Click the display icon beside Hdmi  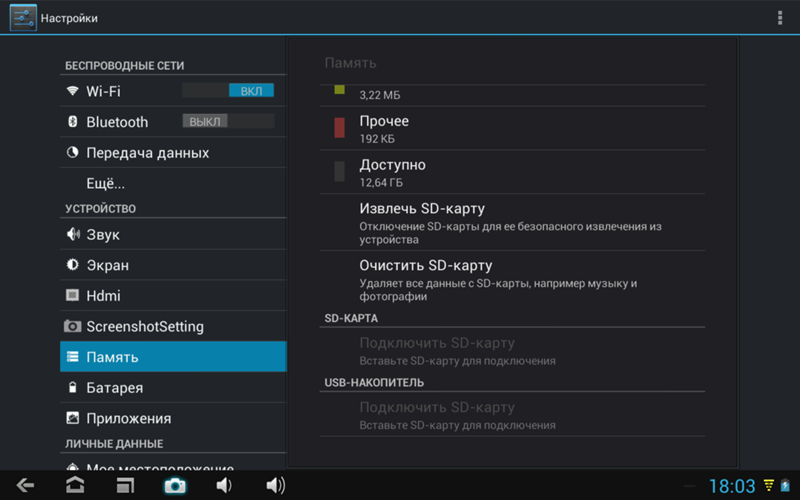pyautogui.click(x=72, y=295)
